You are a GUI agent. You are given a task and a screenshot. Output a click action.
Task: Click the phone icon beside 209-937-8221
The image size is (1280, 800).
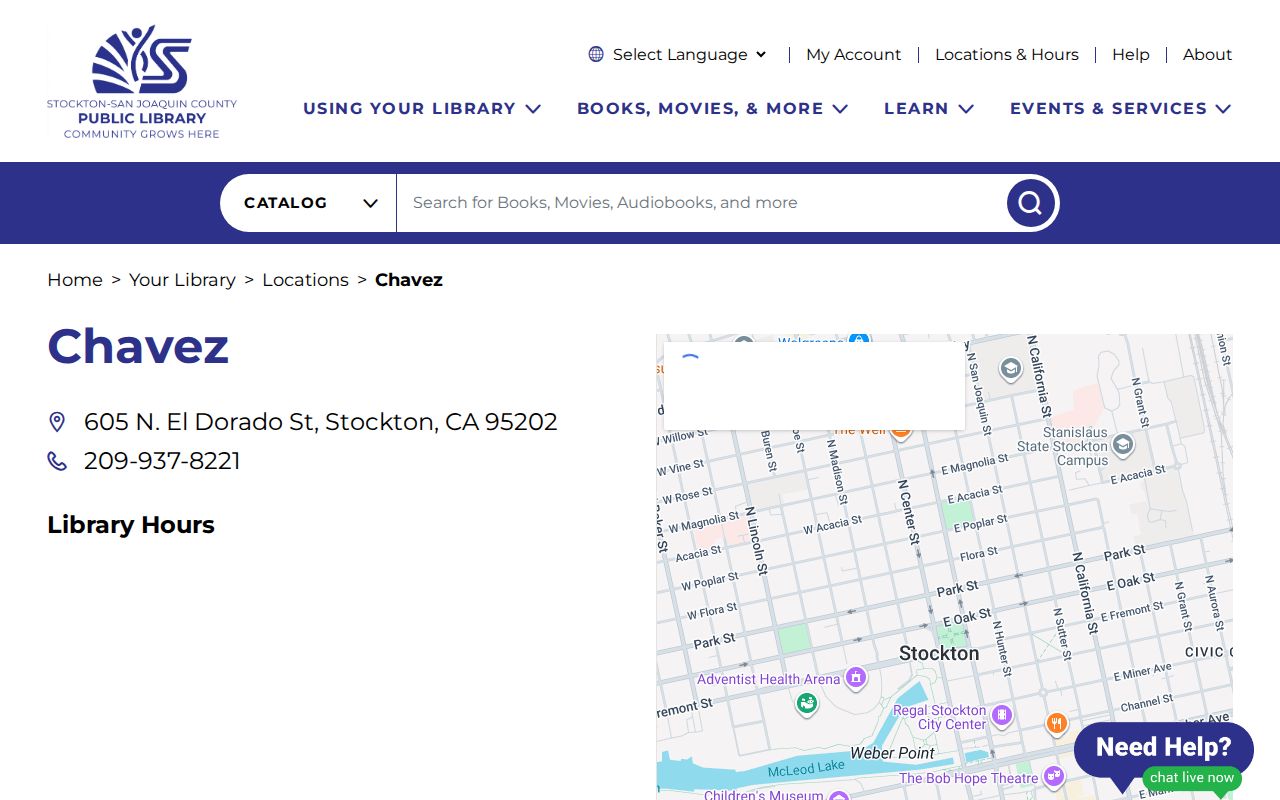[x=57, y=461]
